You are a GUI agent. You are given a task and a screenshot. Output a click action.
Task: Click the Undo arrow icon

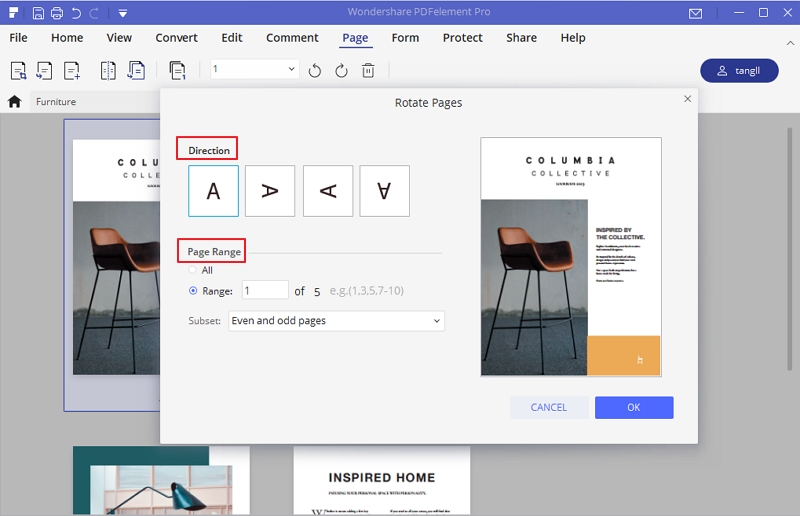(76, 13)
